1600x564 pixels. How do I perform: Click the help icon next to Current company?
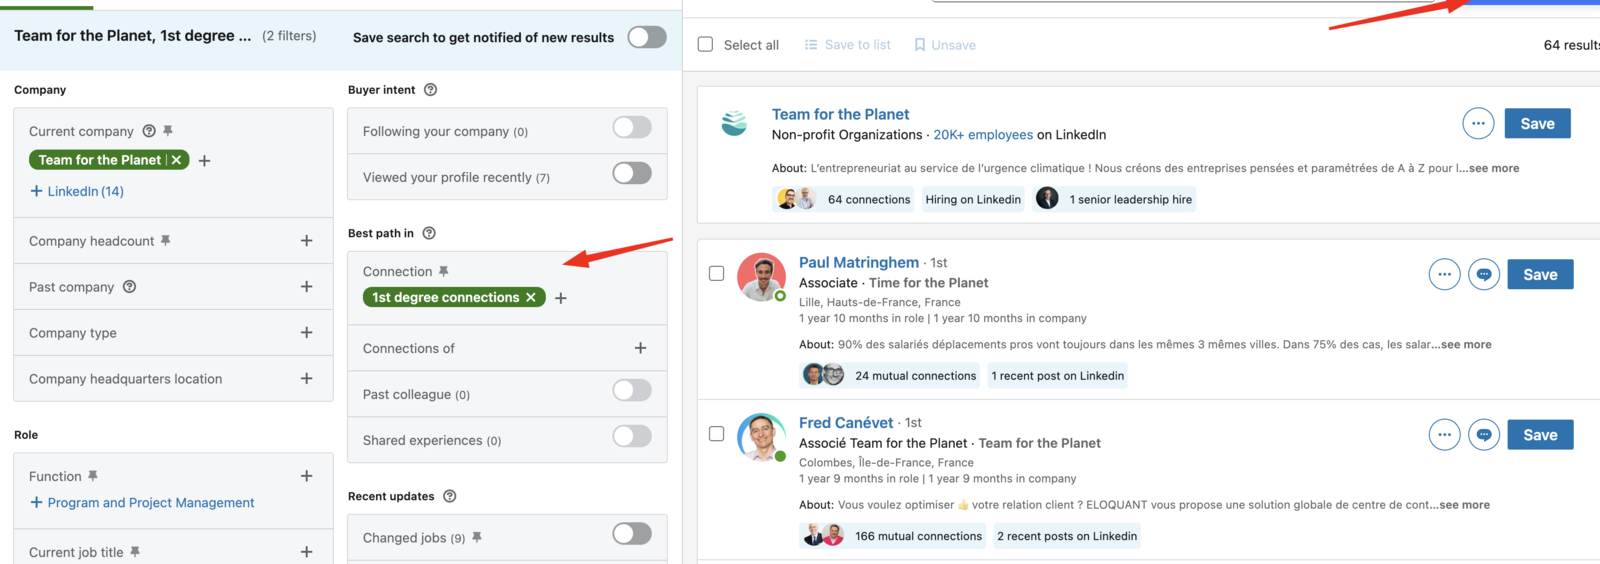149,131
